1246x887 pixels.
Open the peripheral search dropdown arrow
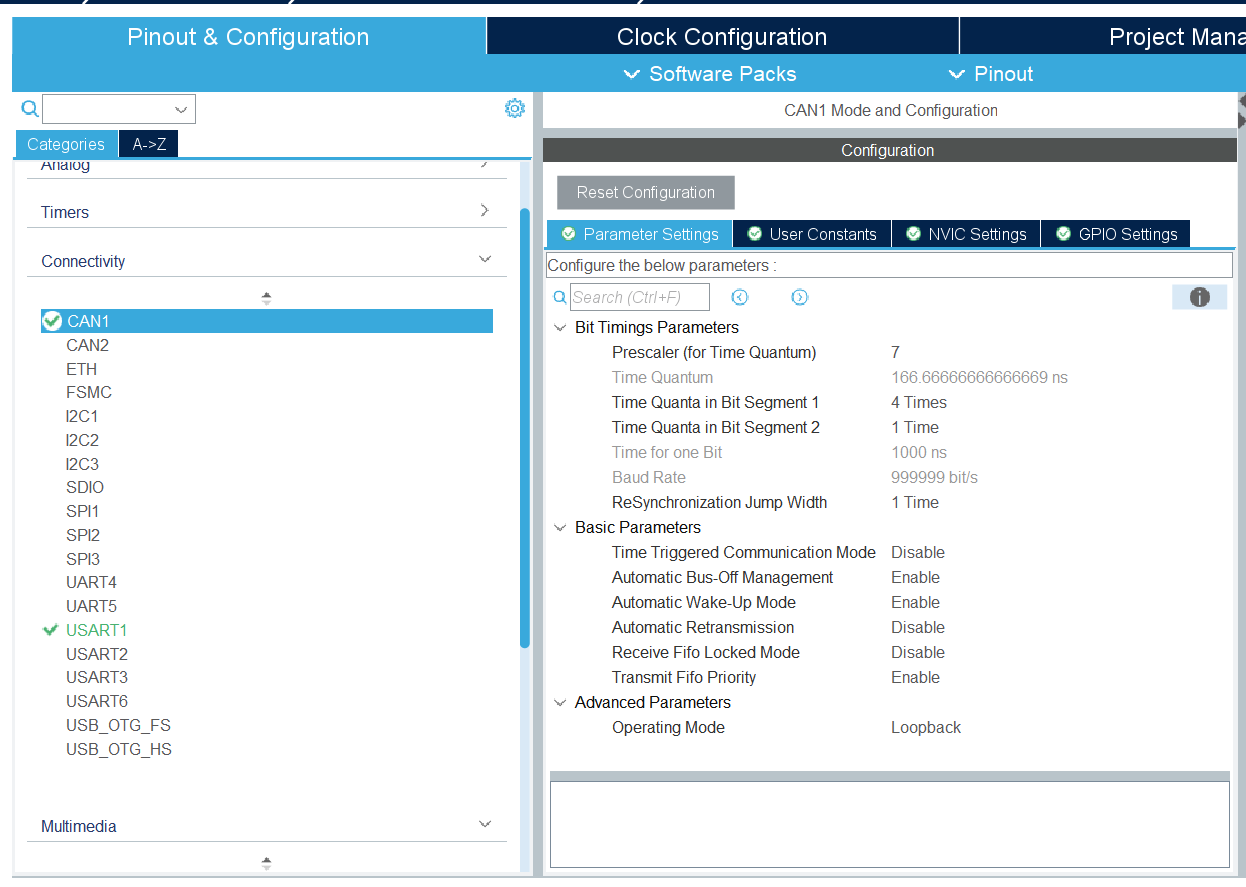coord(181,109)
